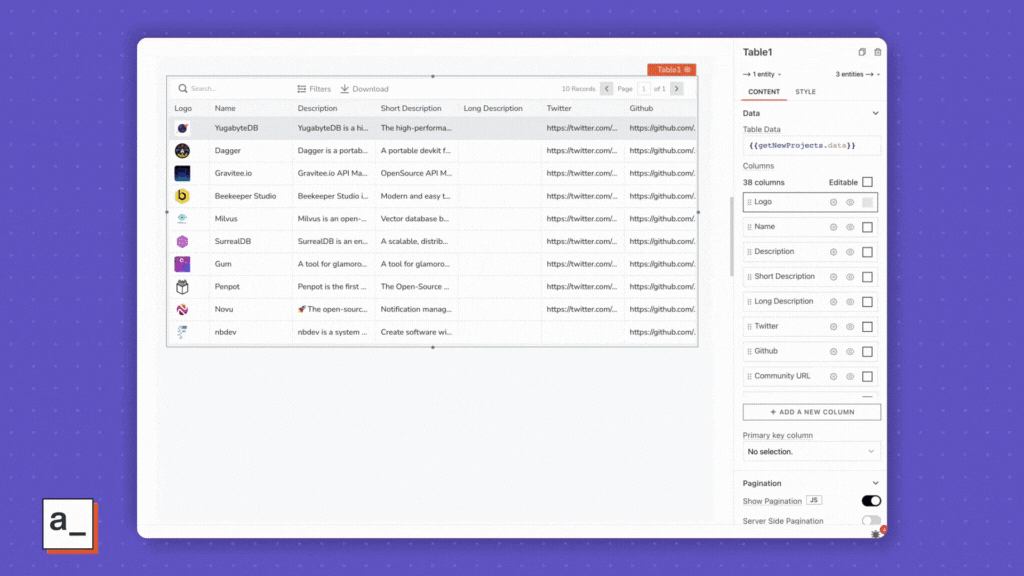The image size is (1024, 576).
Task: Collapse the Pagination section chevron
Action: coord(876,483)
